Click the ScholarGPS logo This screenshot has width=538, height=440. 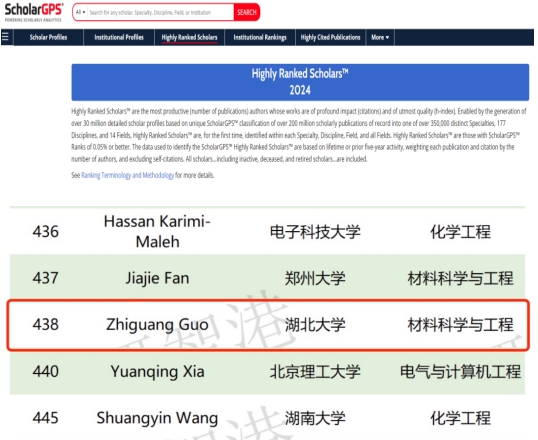[x=34, y=12]
